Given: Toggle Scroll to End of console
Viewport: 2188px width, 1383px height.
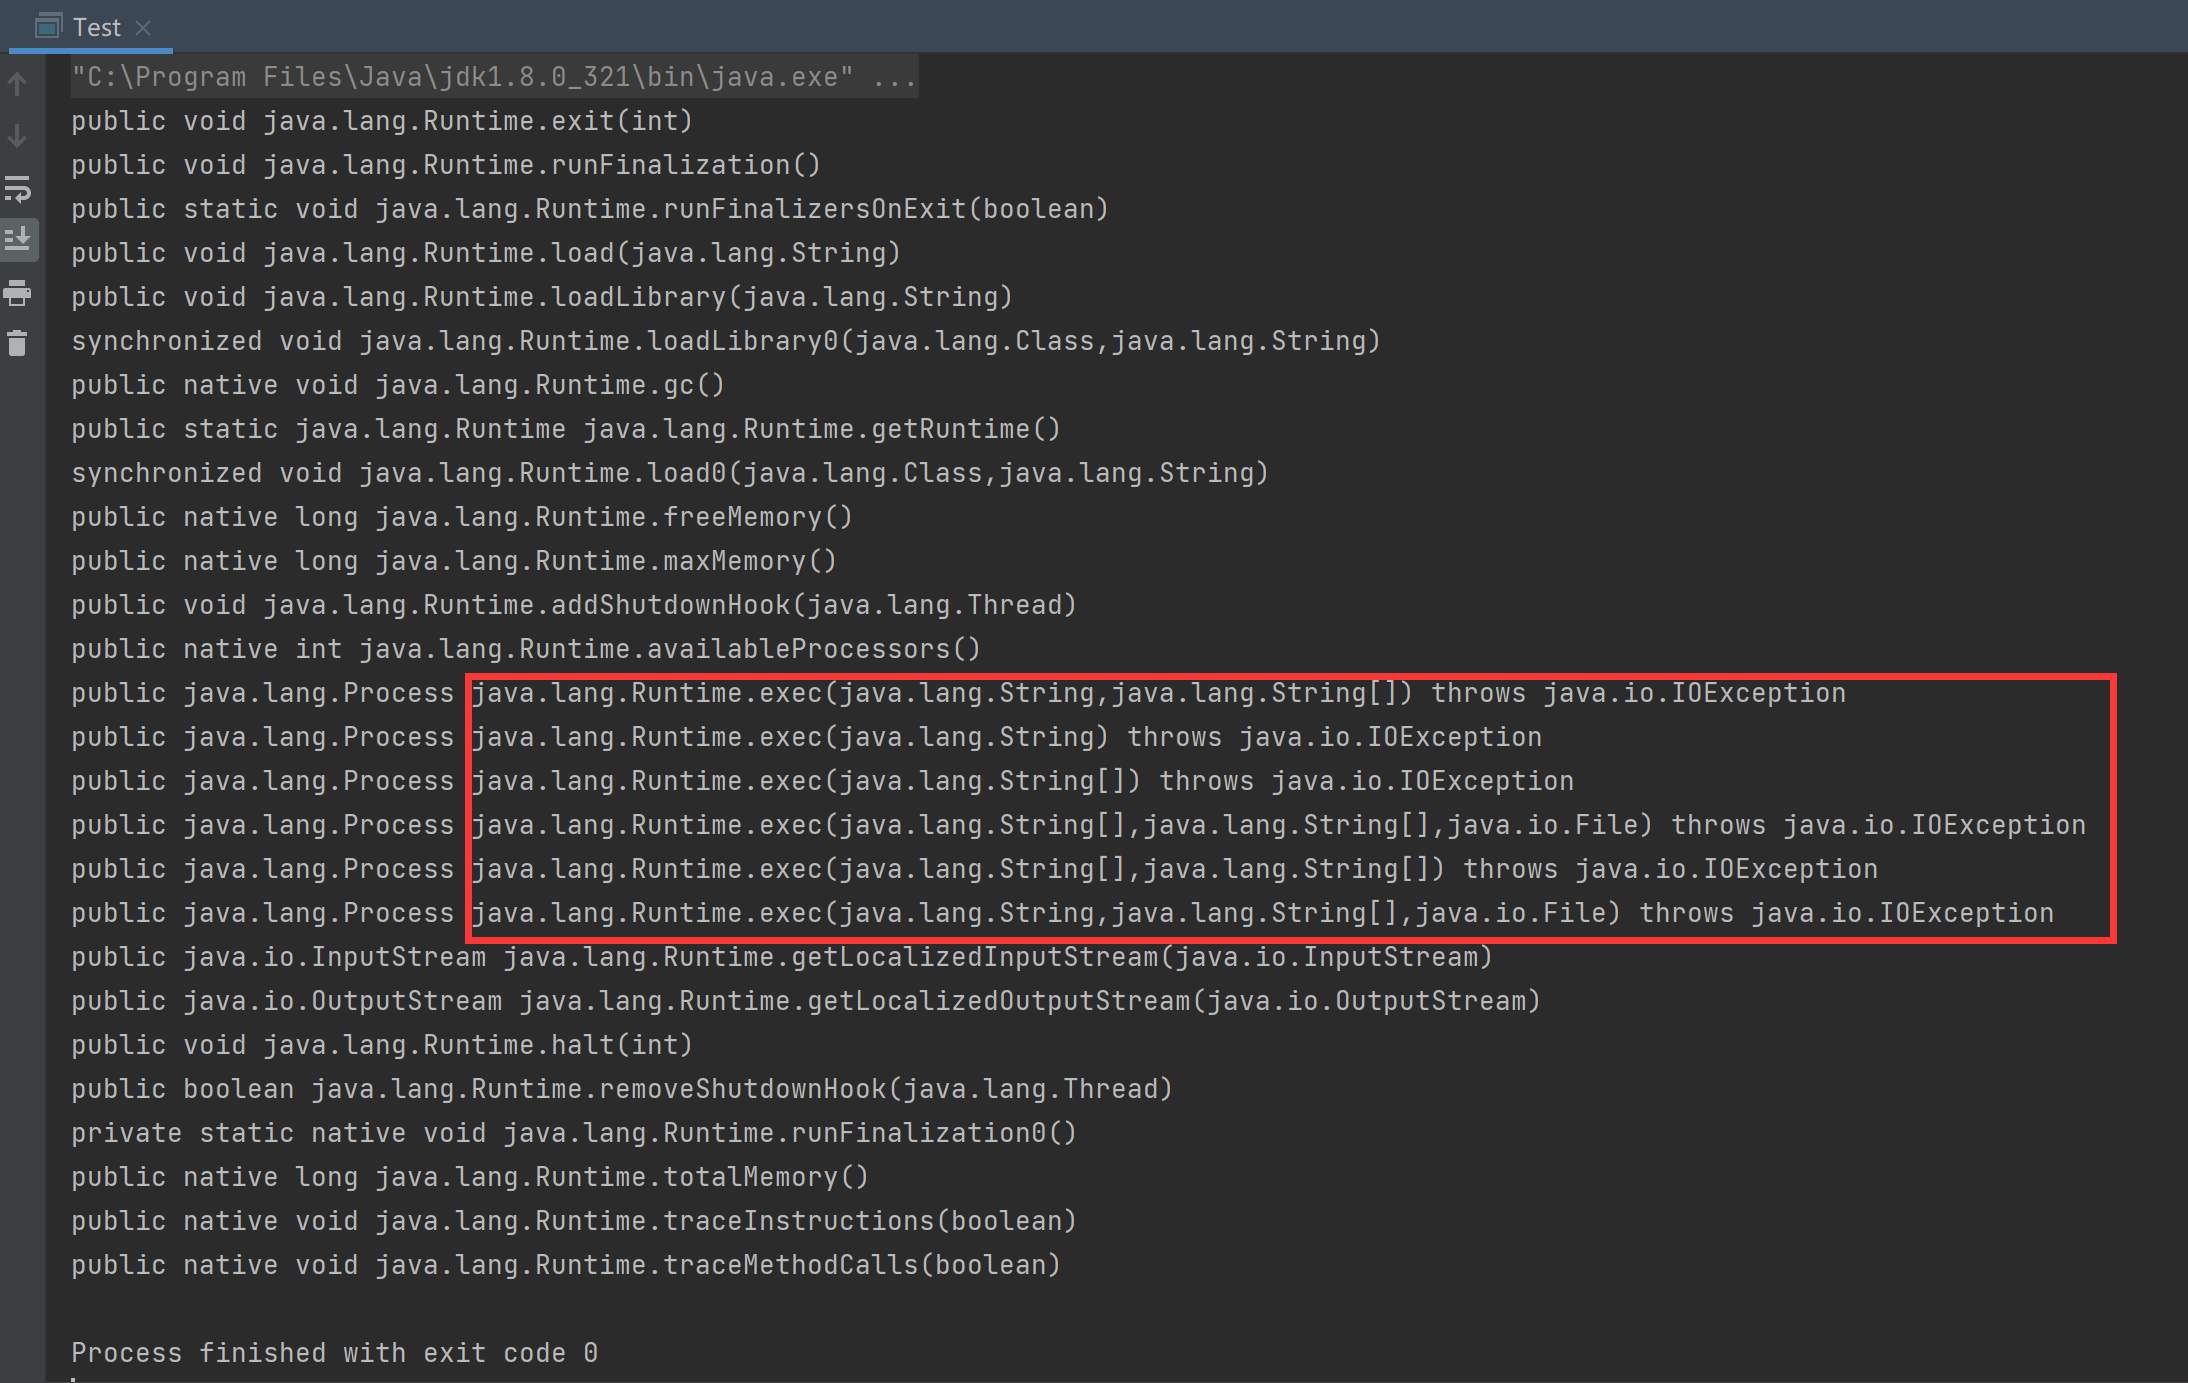Looking at the screenshot, I should tap(18, 240).
